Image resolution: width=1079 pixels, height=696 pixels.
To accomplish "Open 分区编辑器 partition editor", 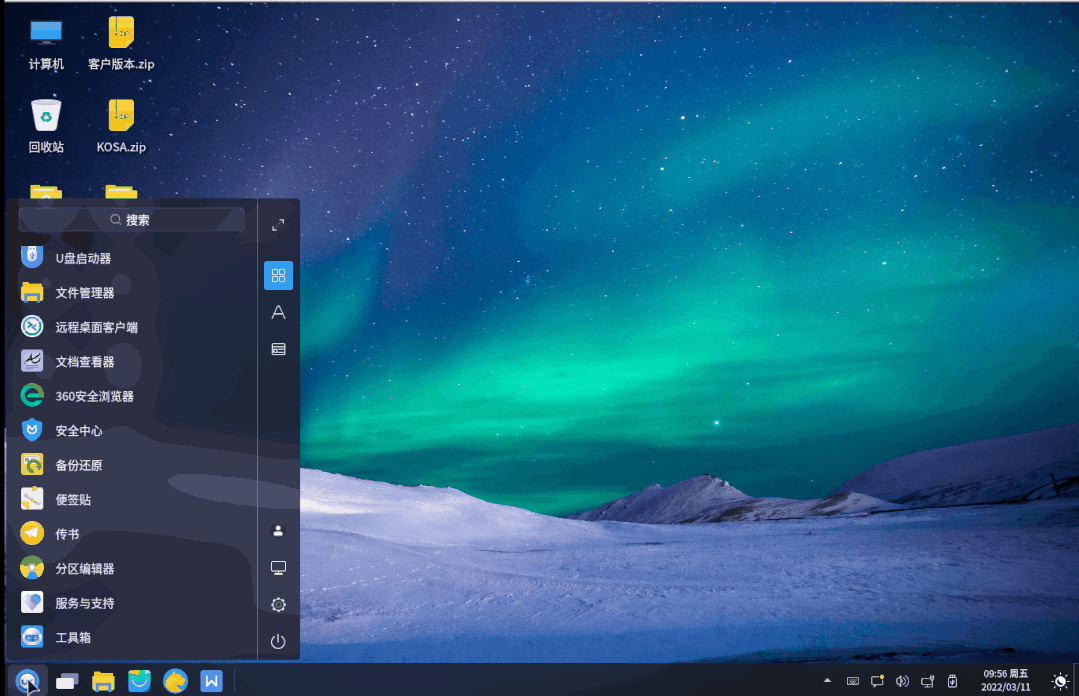I will (x=84, y=569).
